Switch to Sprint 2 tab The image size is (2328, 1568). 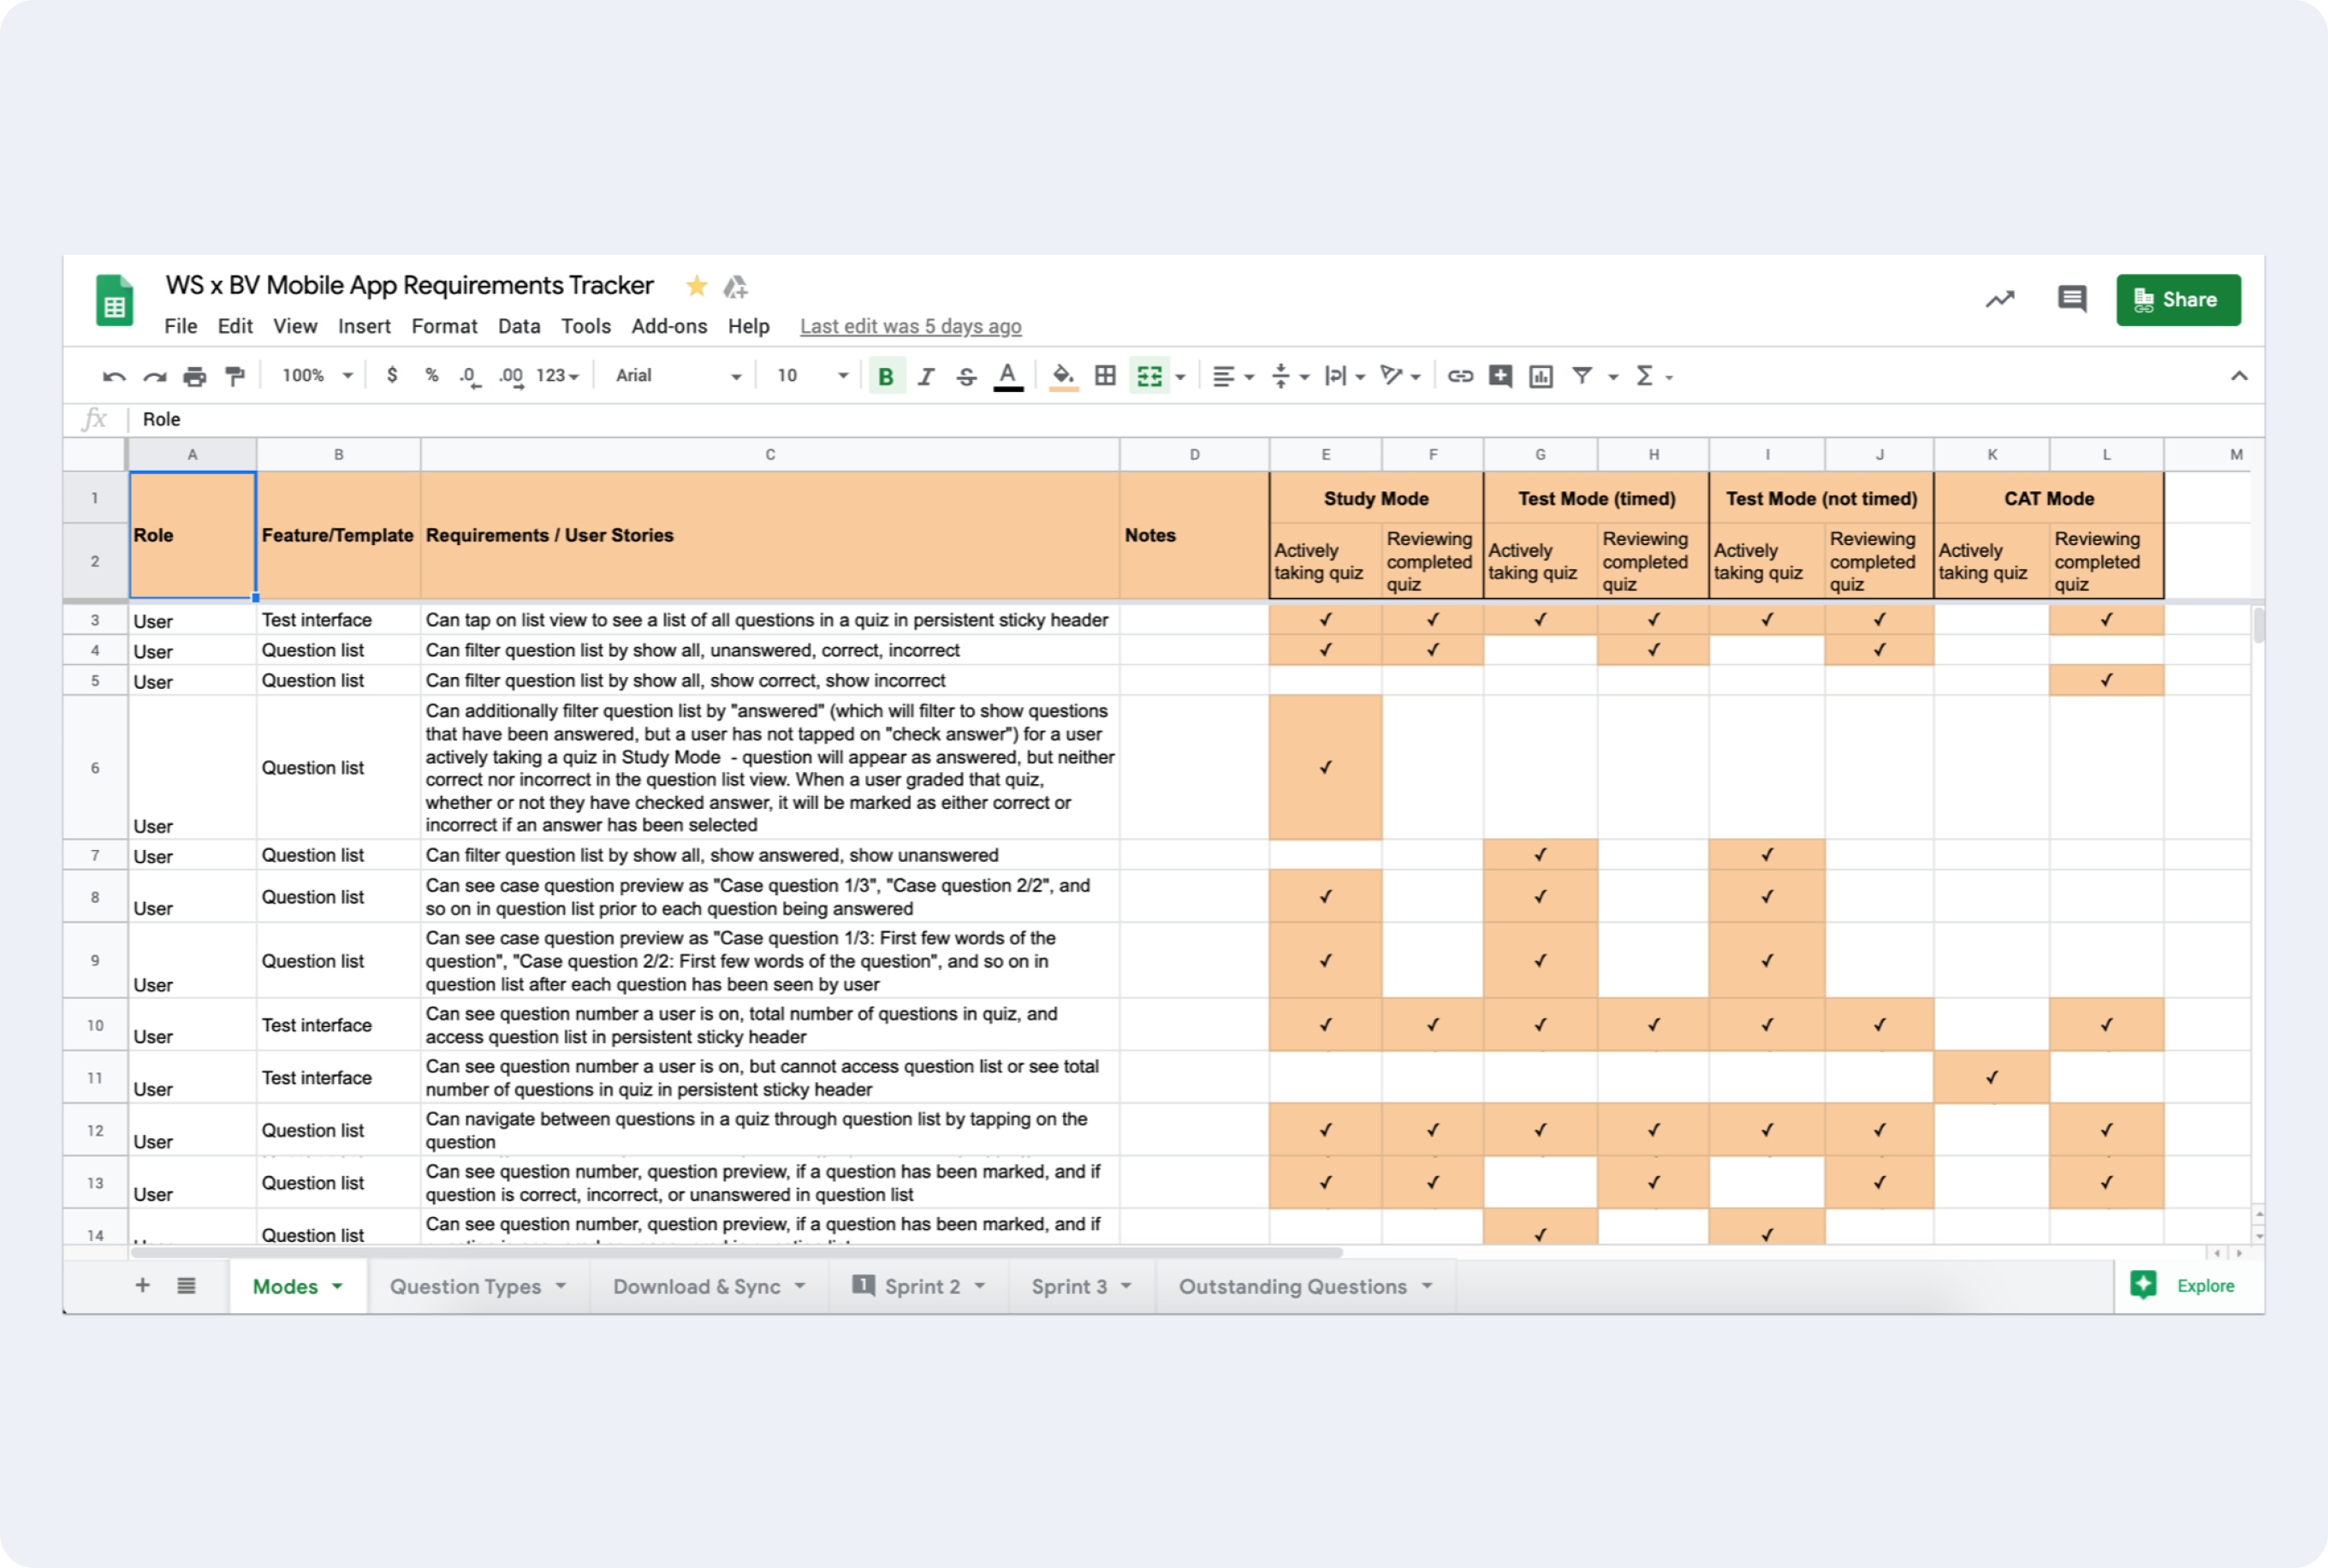(x=921, y=1286)
